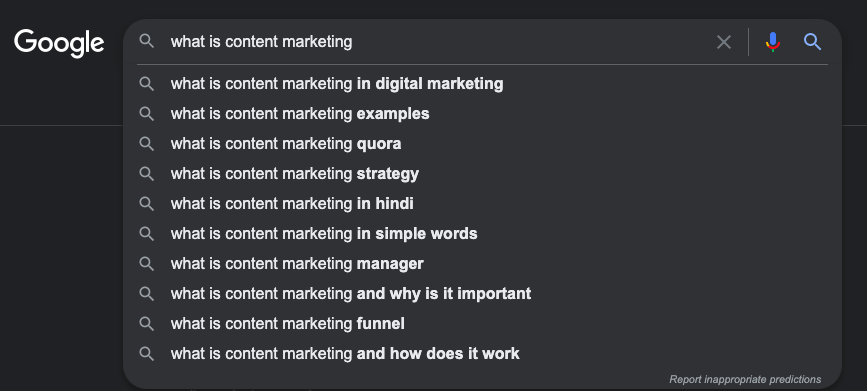Open 'Report inappropriate predictions' link
The width and height of the screenshot is (867, 391).
pyautogui.click(x=745, y=379)
